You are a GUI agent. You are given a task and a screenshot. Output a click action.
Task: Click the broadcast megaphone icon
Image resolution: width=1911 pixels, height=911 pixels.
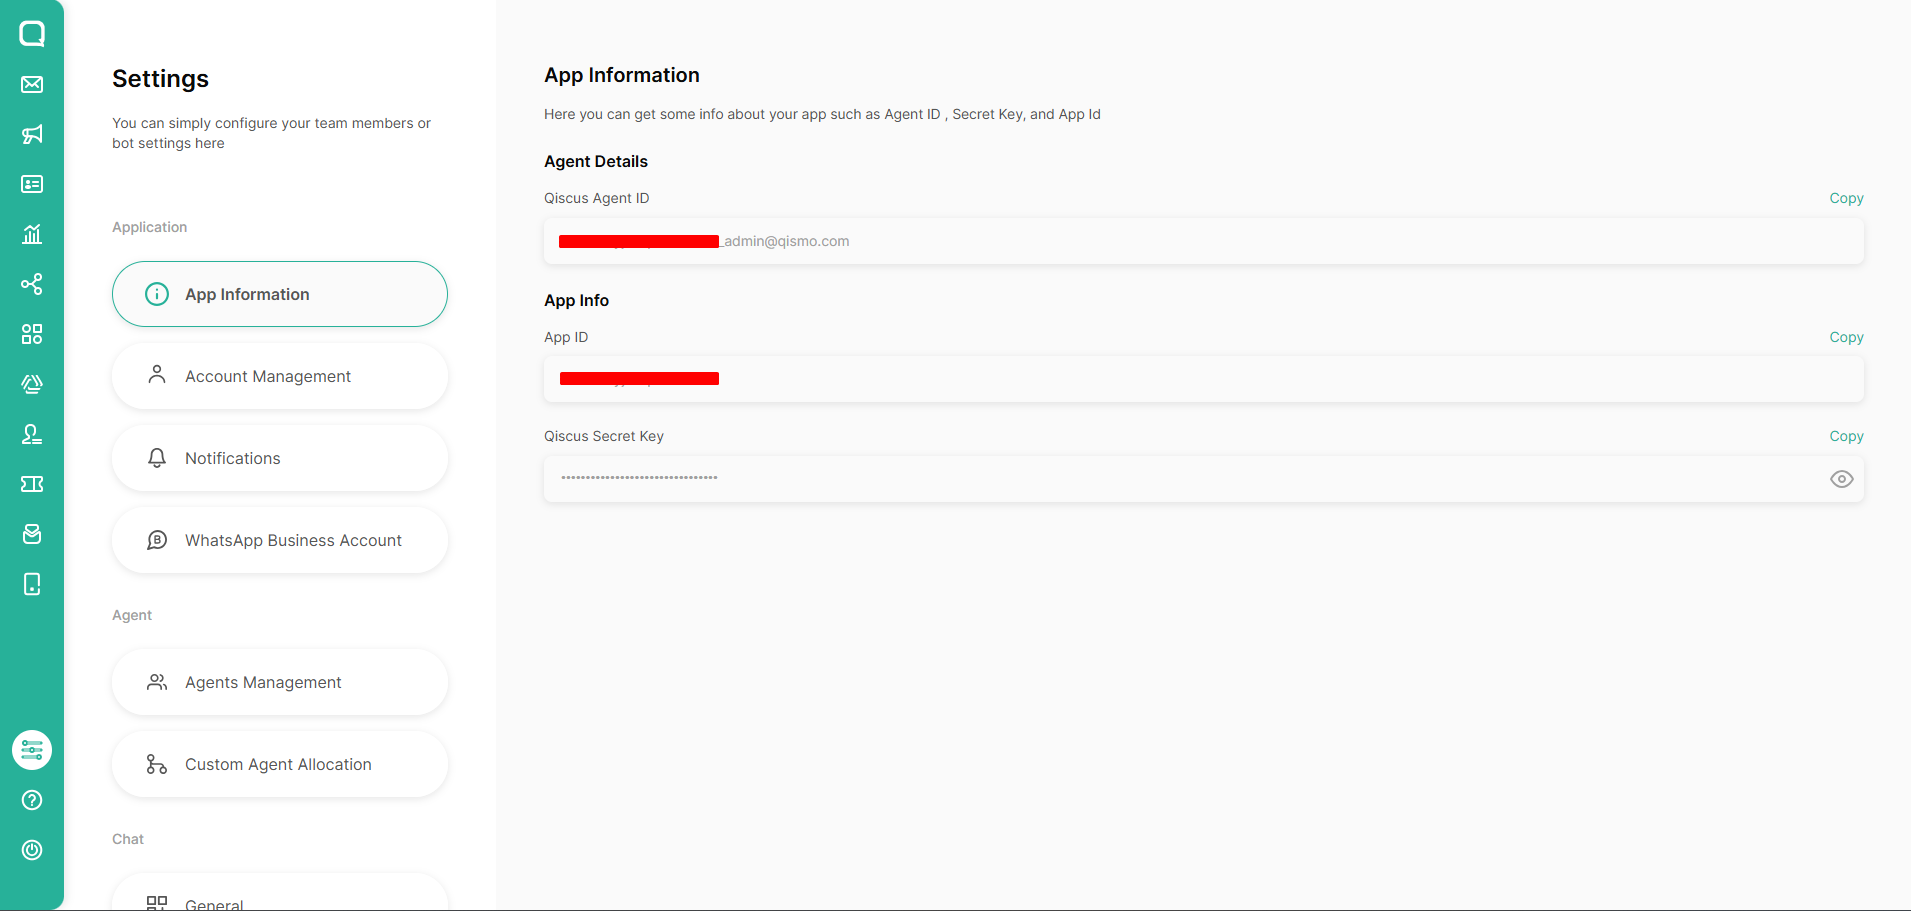[x=32, y=134]
